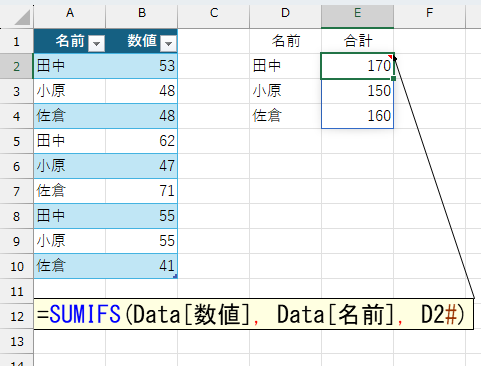Image resolution: width=481 pixels, height=366 pixels.
Task: Select row 8 header
Action: (x=17, y=216)
